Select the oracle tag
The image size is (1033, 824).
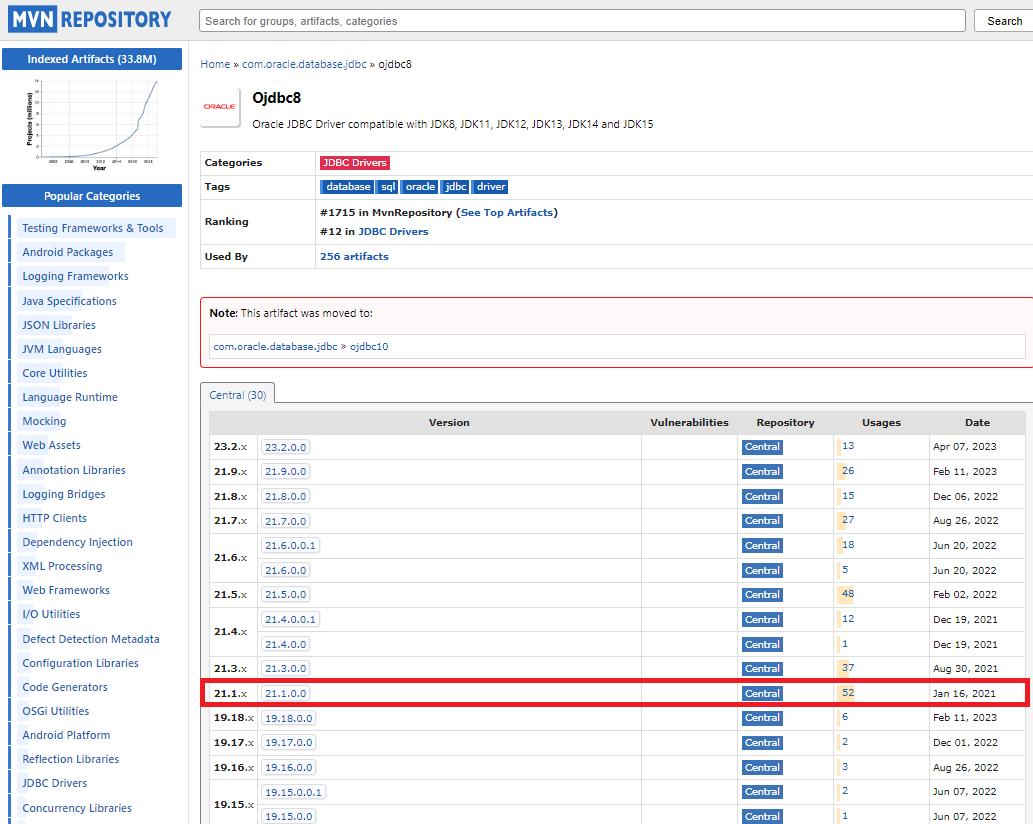click(420, 187)
